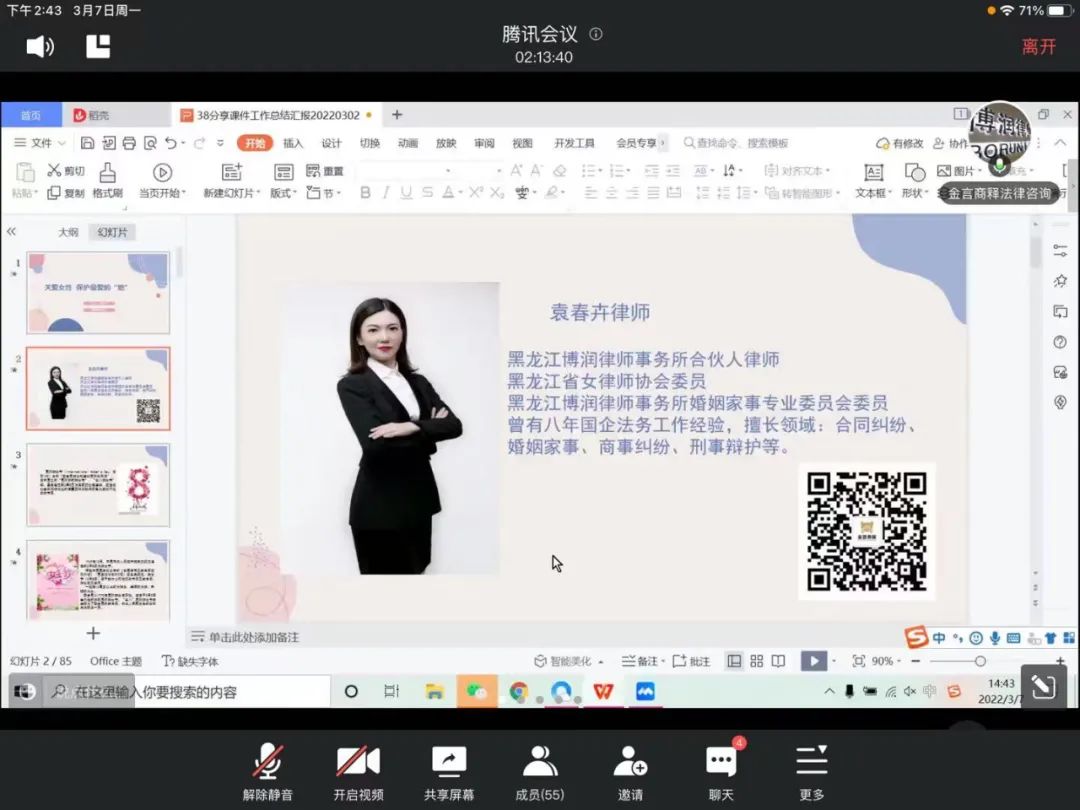
Task: Switch to the 首页 tab in WPS
Action: (31, 115)
